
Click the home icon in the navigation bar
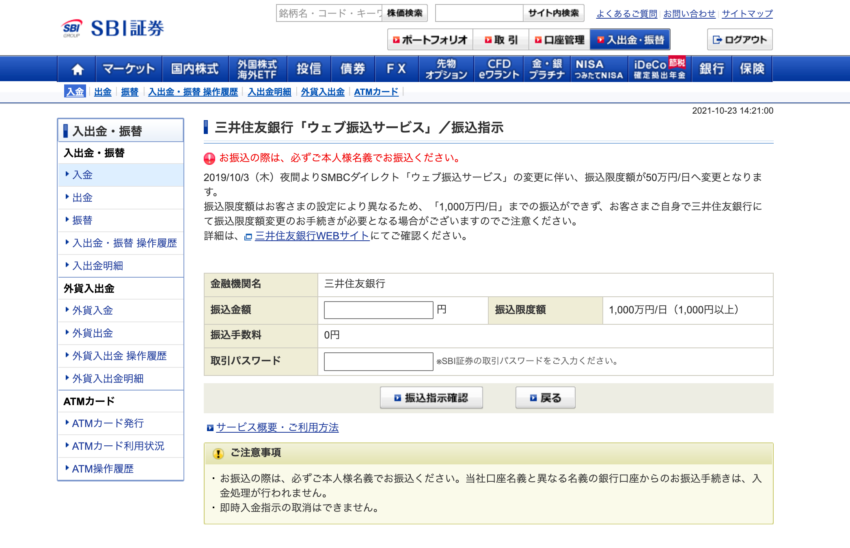tap(78, 69)
